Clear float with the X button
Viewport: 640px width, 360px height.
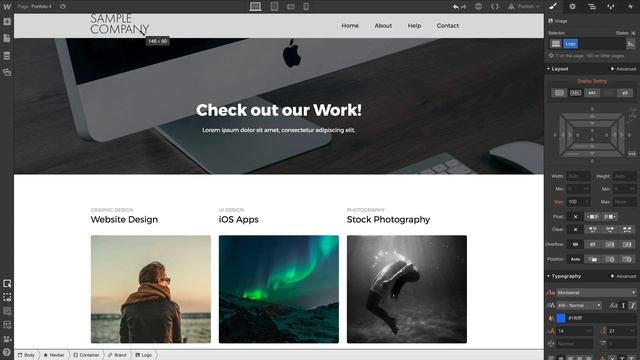tap(576, 217)
